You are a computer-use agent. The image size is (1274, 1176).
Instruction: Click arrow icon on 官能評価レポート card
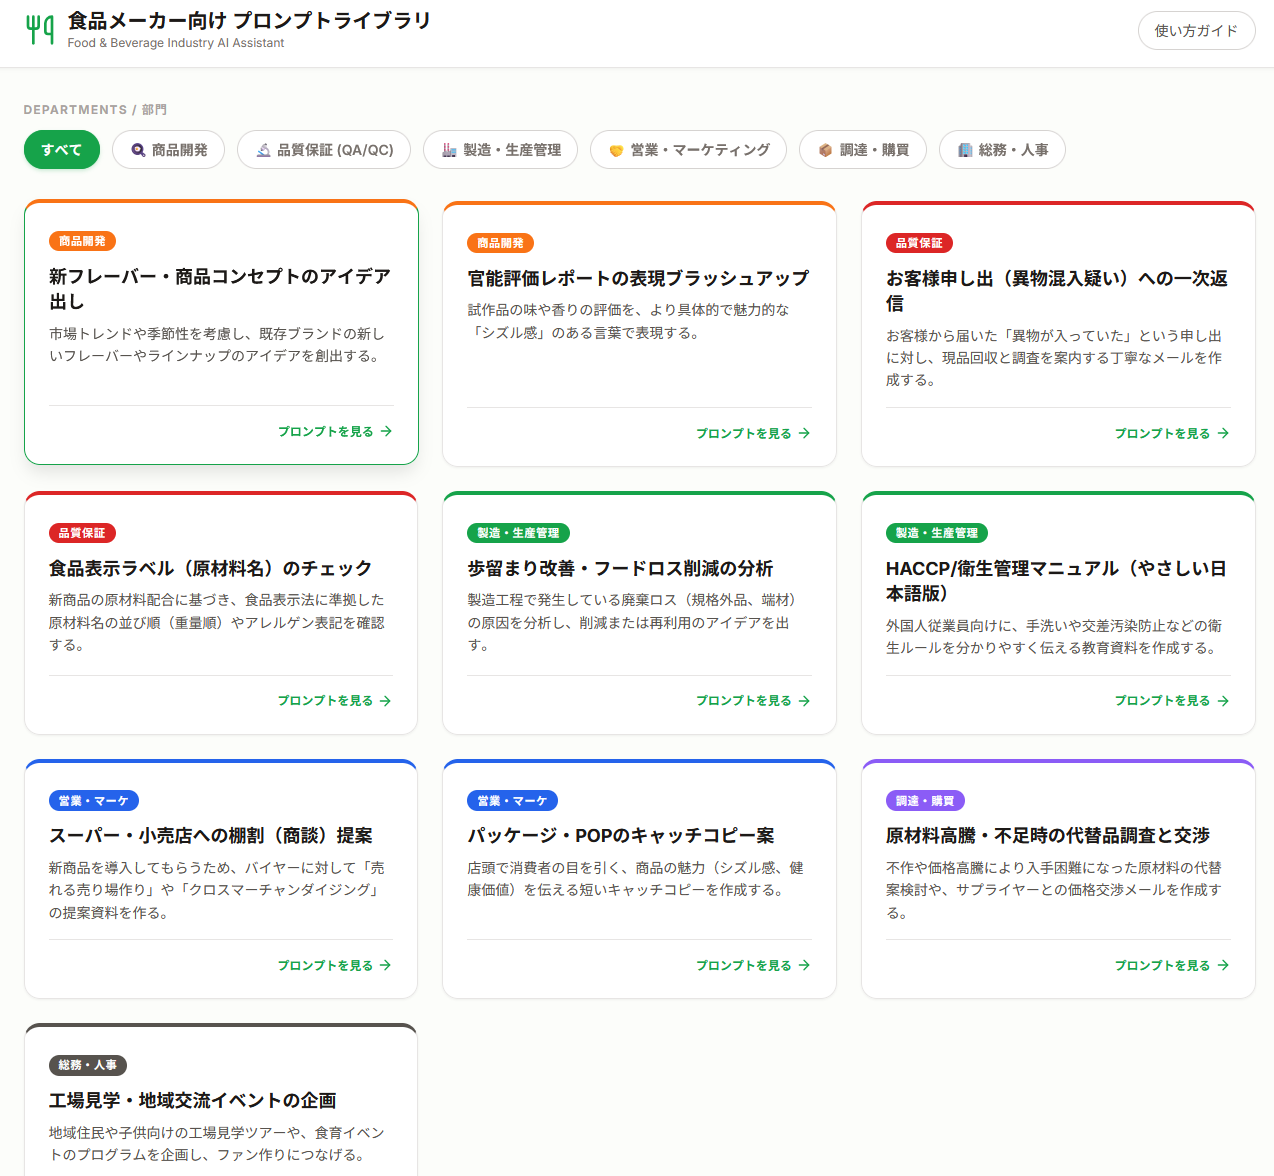pos(805,433)
